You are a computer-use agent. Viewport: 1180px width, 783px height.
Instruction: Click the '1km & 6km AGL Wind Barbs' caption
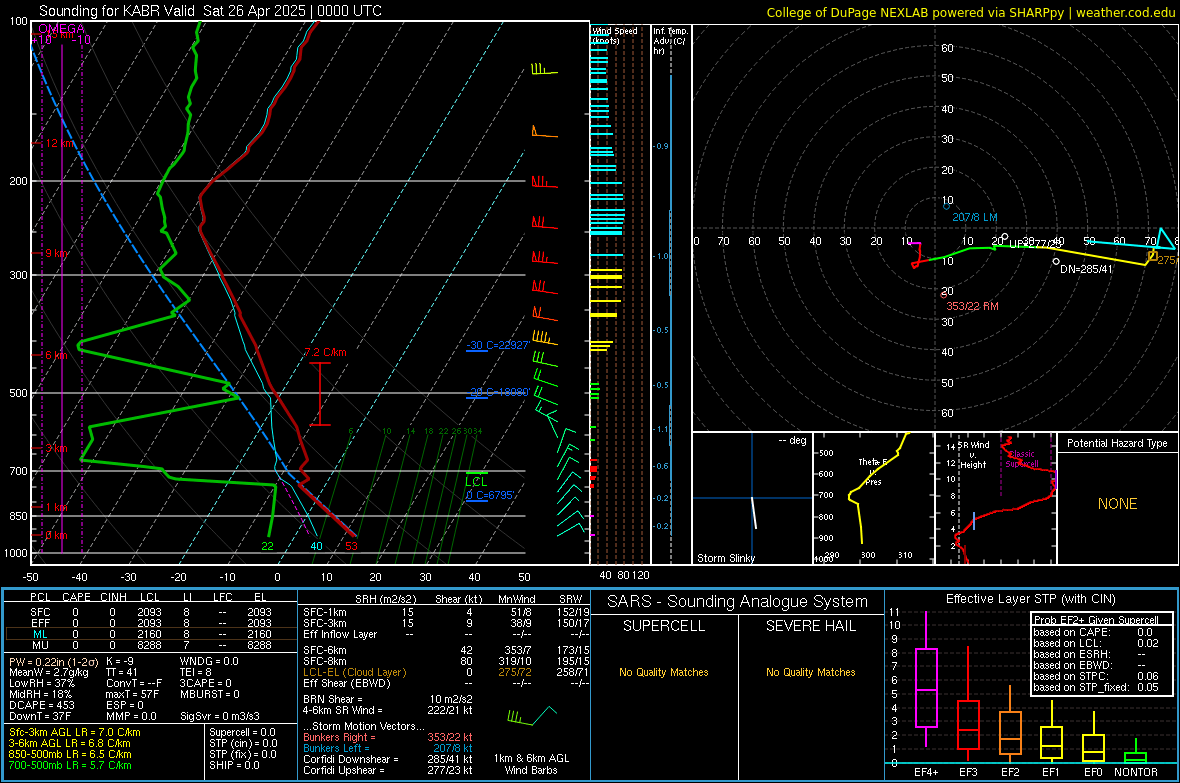pyautogui.click(x=531, y=764)
